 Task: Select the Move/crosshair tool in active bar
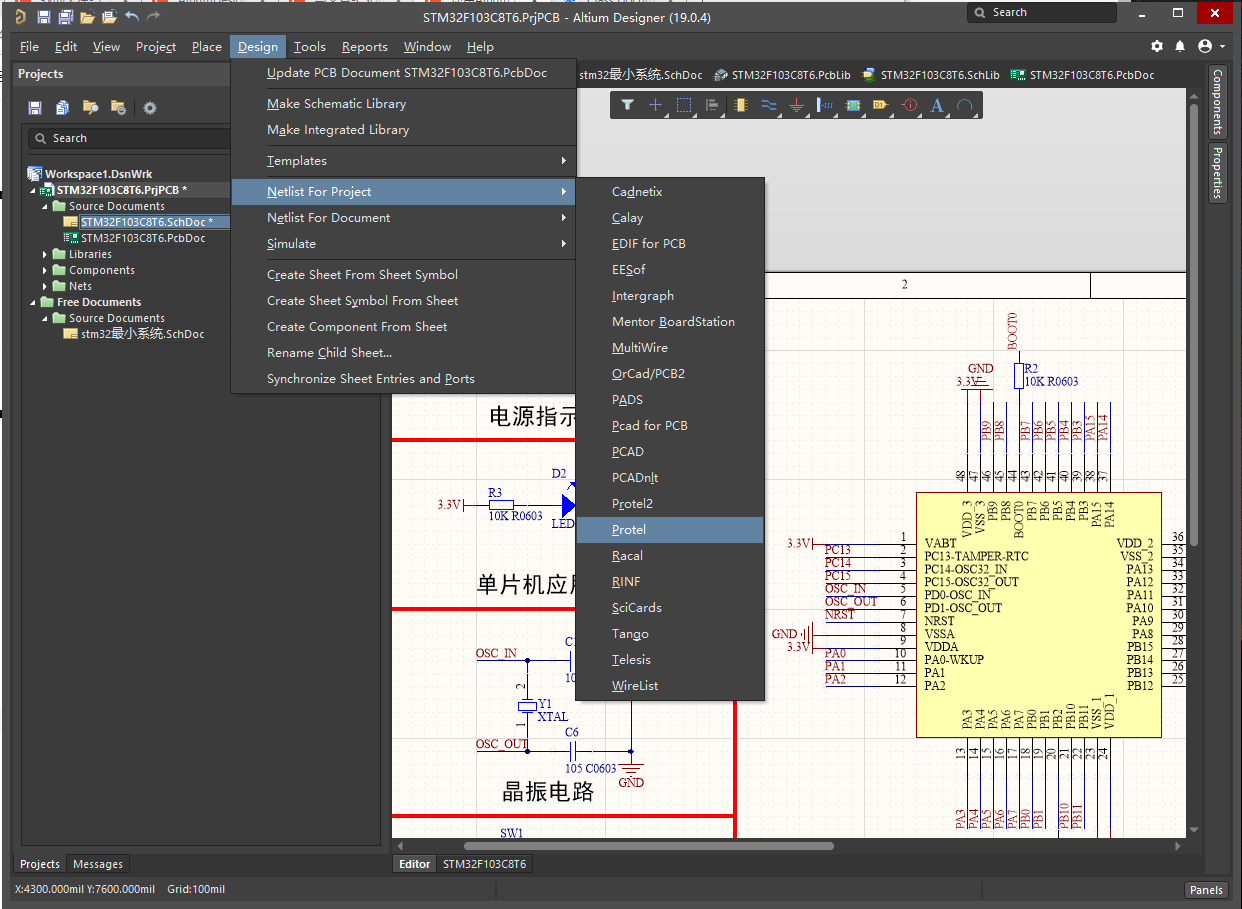pyautogui.click(x=655, y=105)
